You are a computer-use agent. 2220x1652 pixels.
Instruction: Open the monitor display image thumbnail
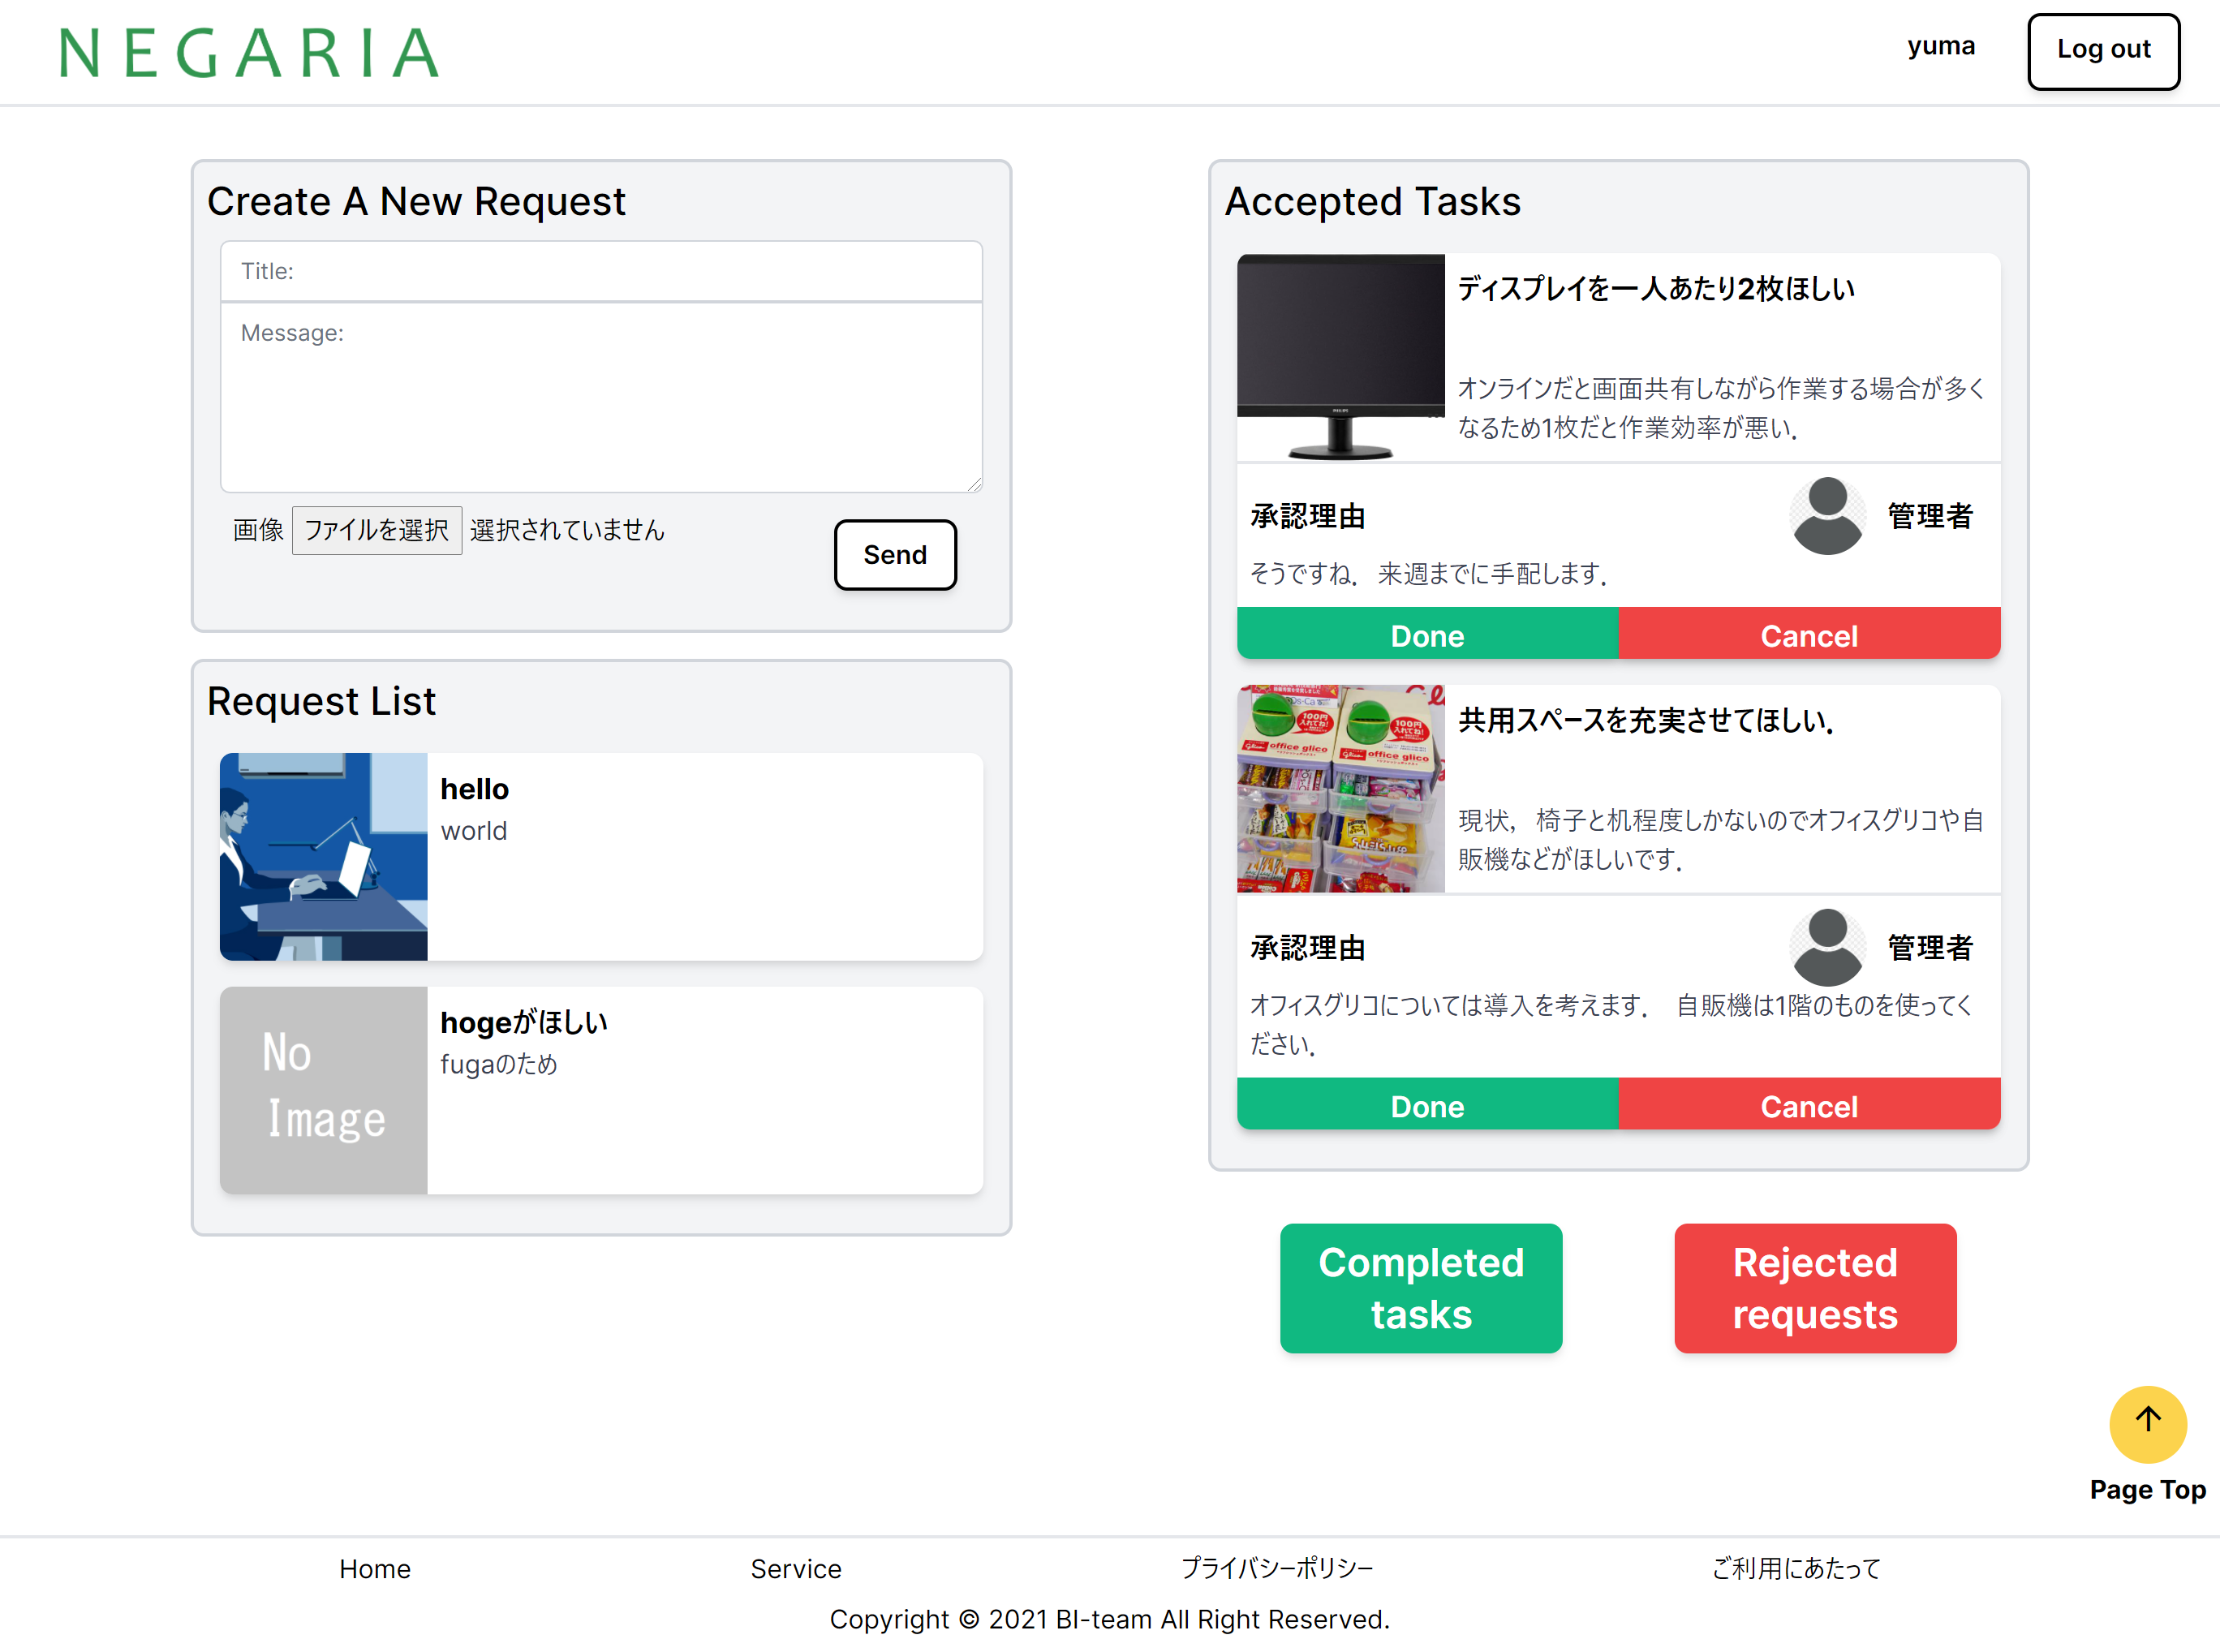(1340, 357)
